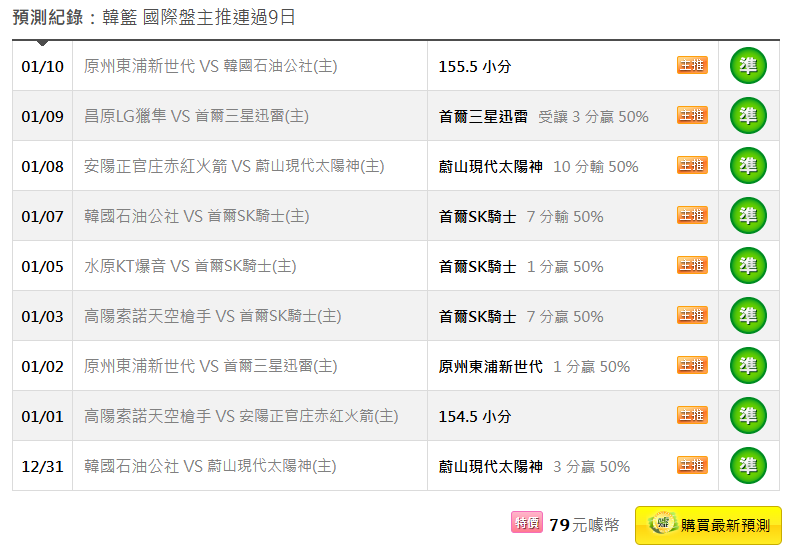Click the orange 主推 badge for 01/03
The width and height of the screenshot is (795, 555).
692,315
